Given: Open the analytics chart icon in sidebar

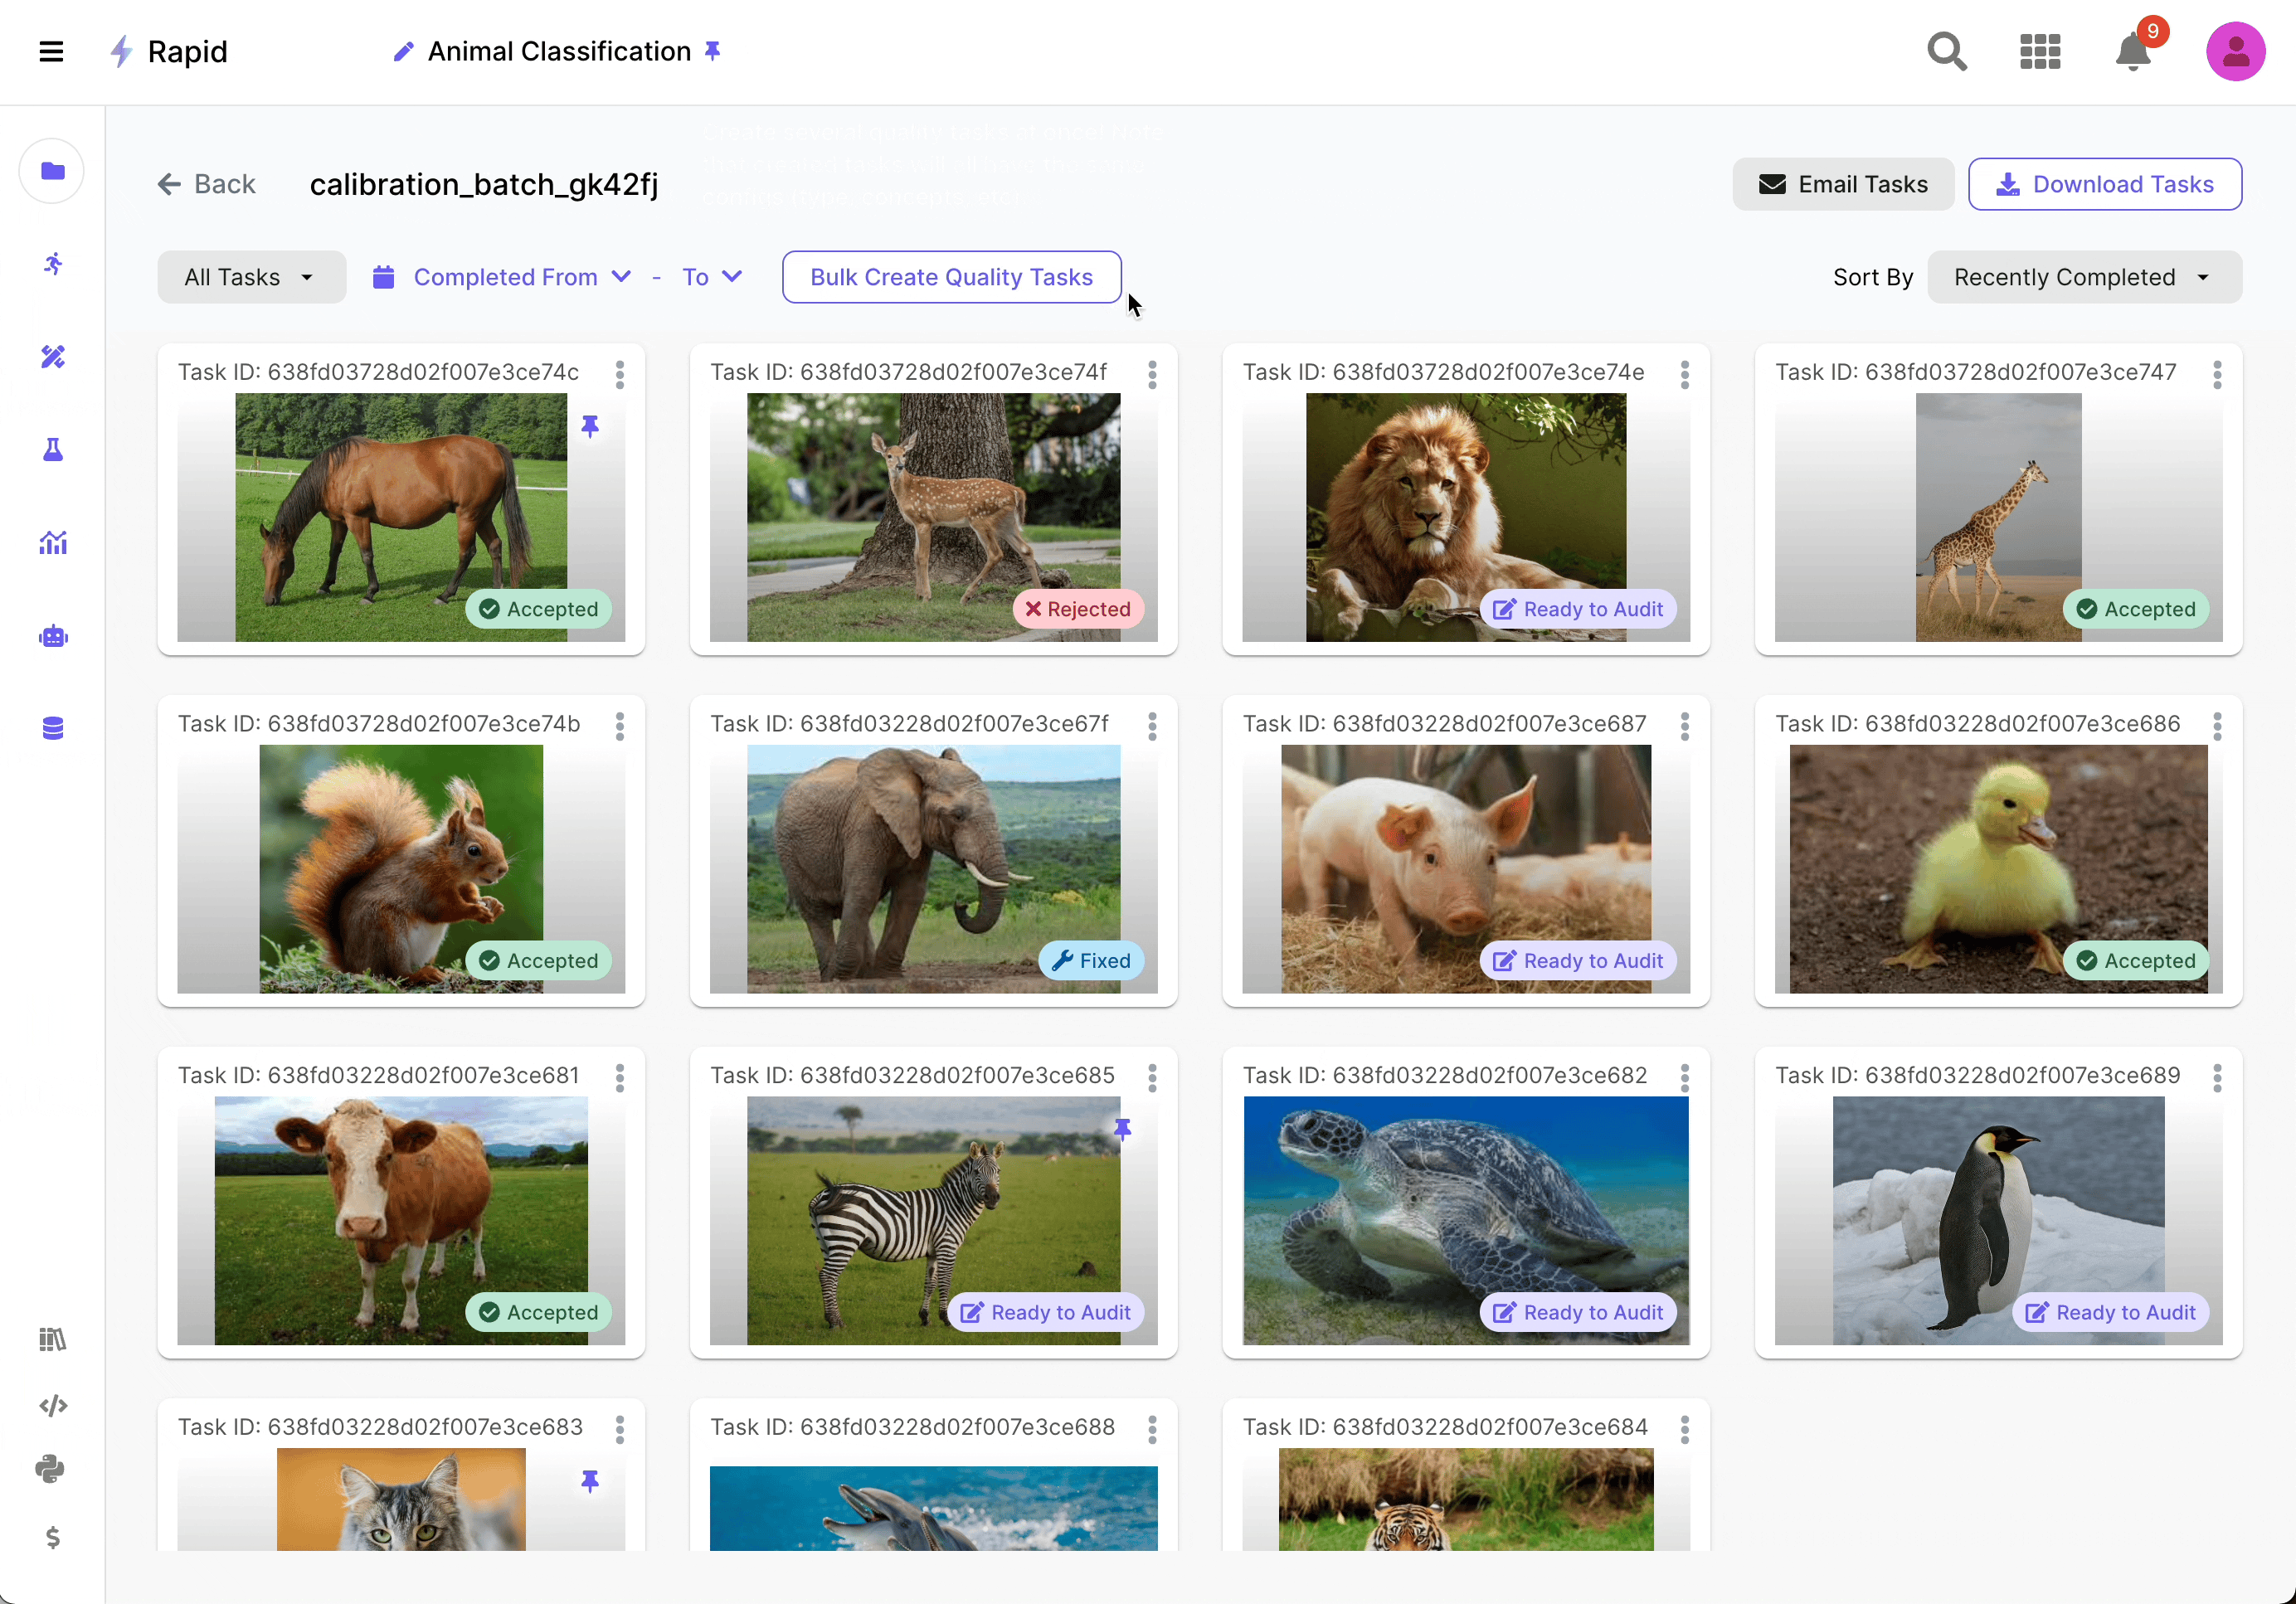Looking at the screenshot, I should pos(52,542).
